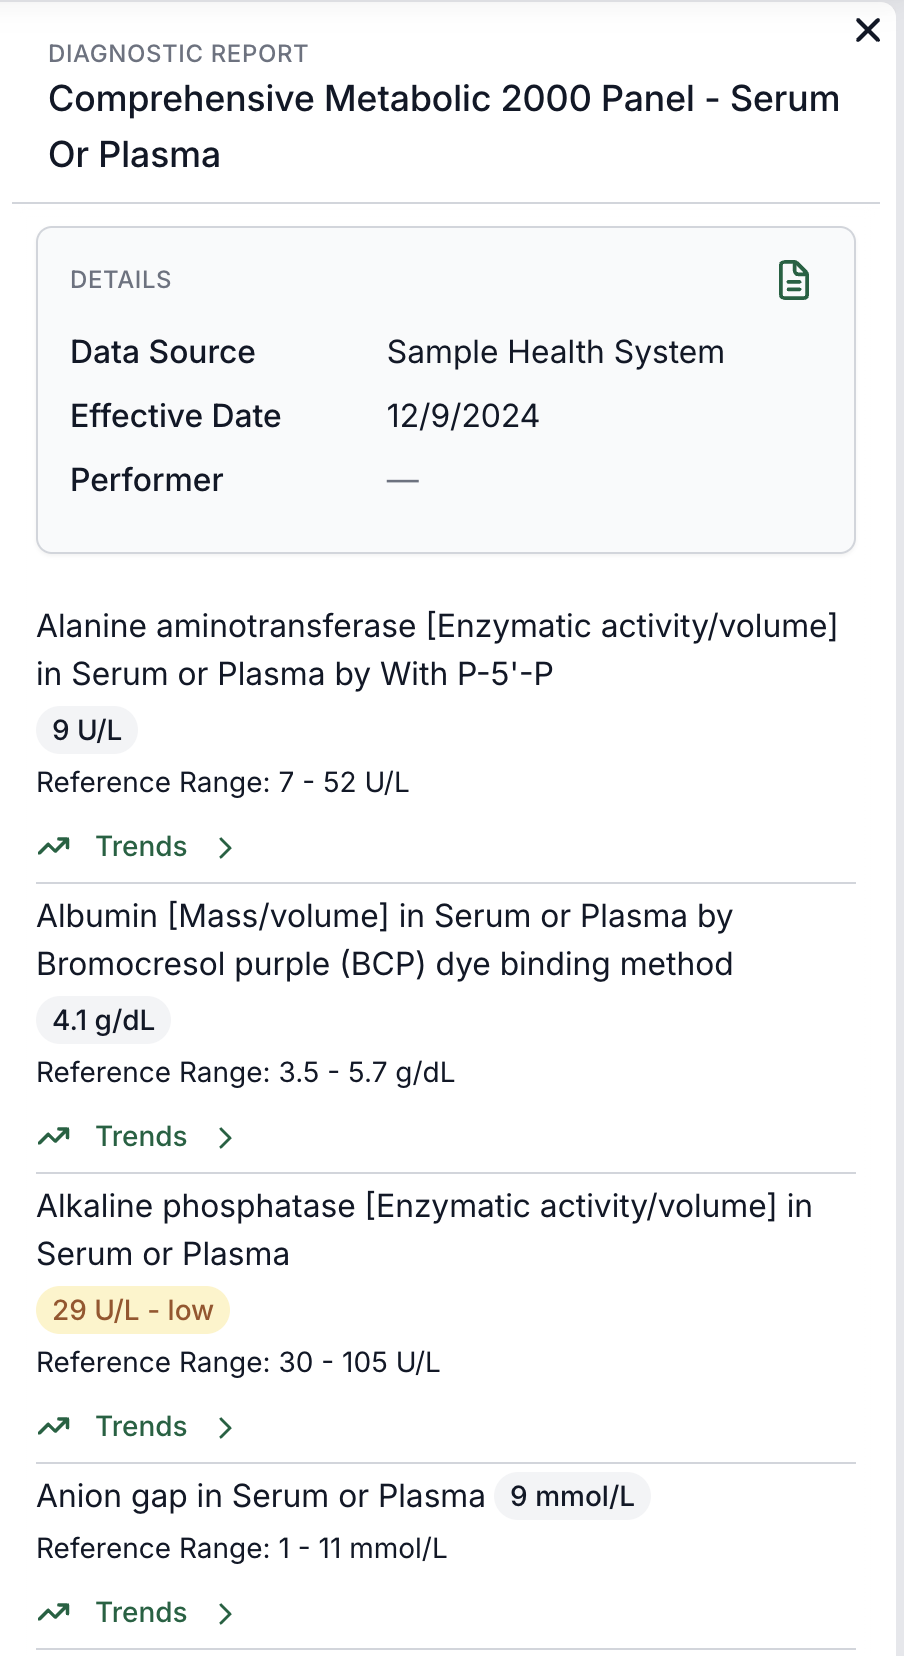Click the Sample Health System data source
Image resolution: width=904 pixels, height=1656 pixels.
coord(554,351)
